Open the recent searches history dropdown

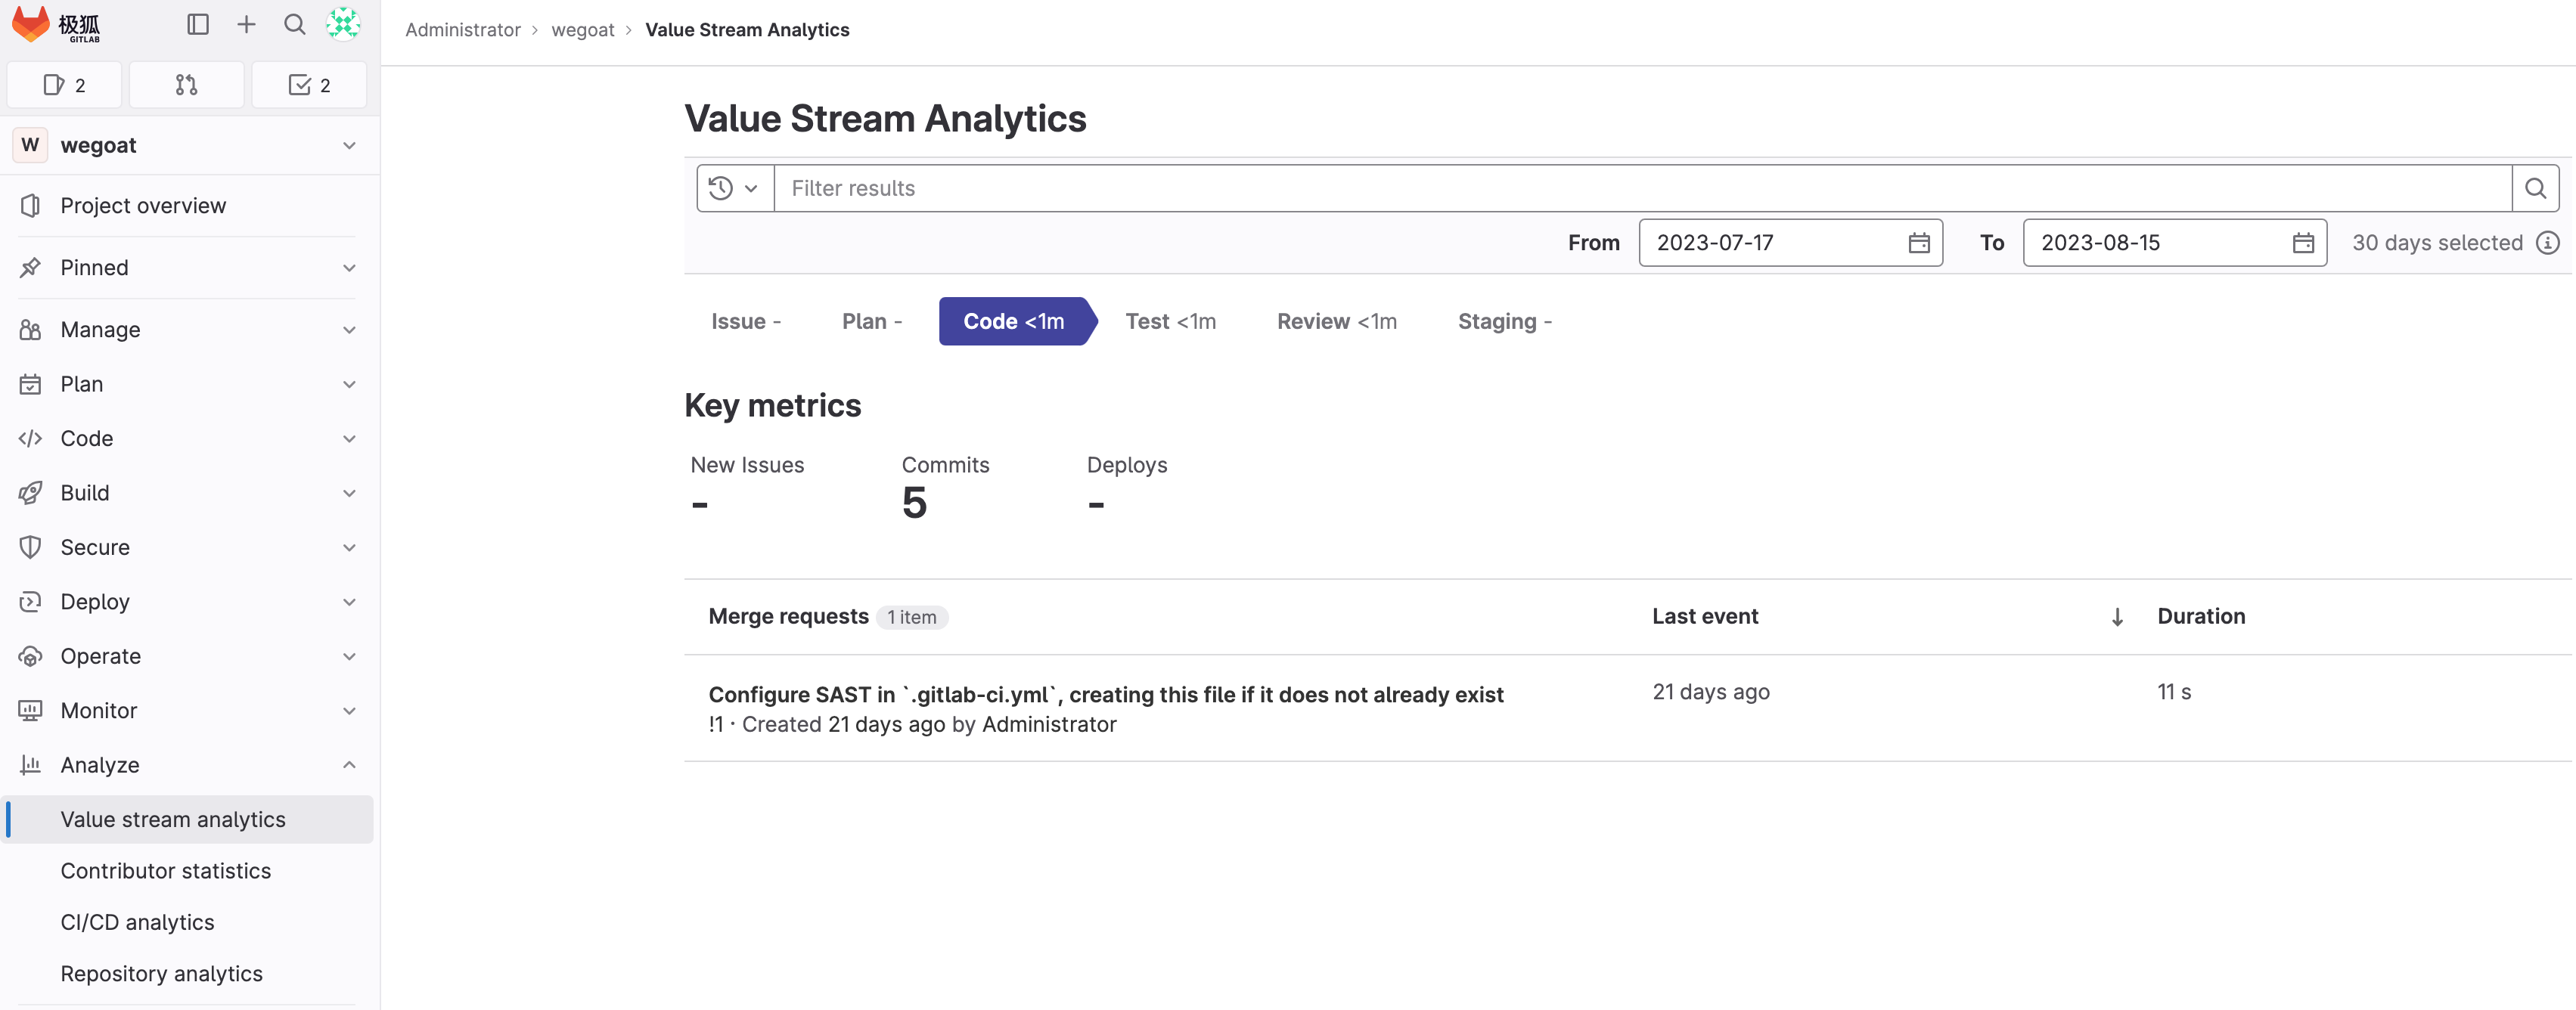pos(734,188)
